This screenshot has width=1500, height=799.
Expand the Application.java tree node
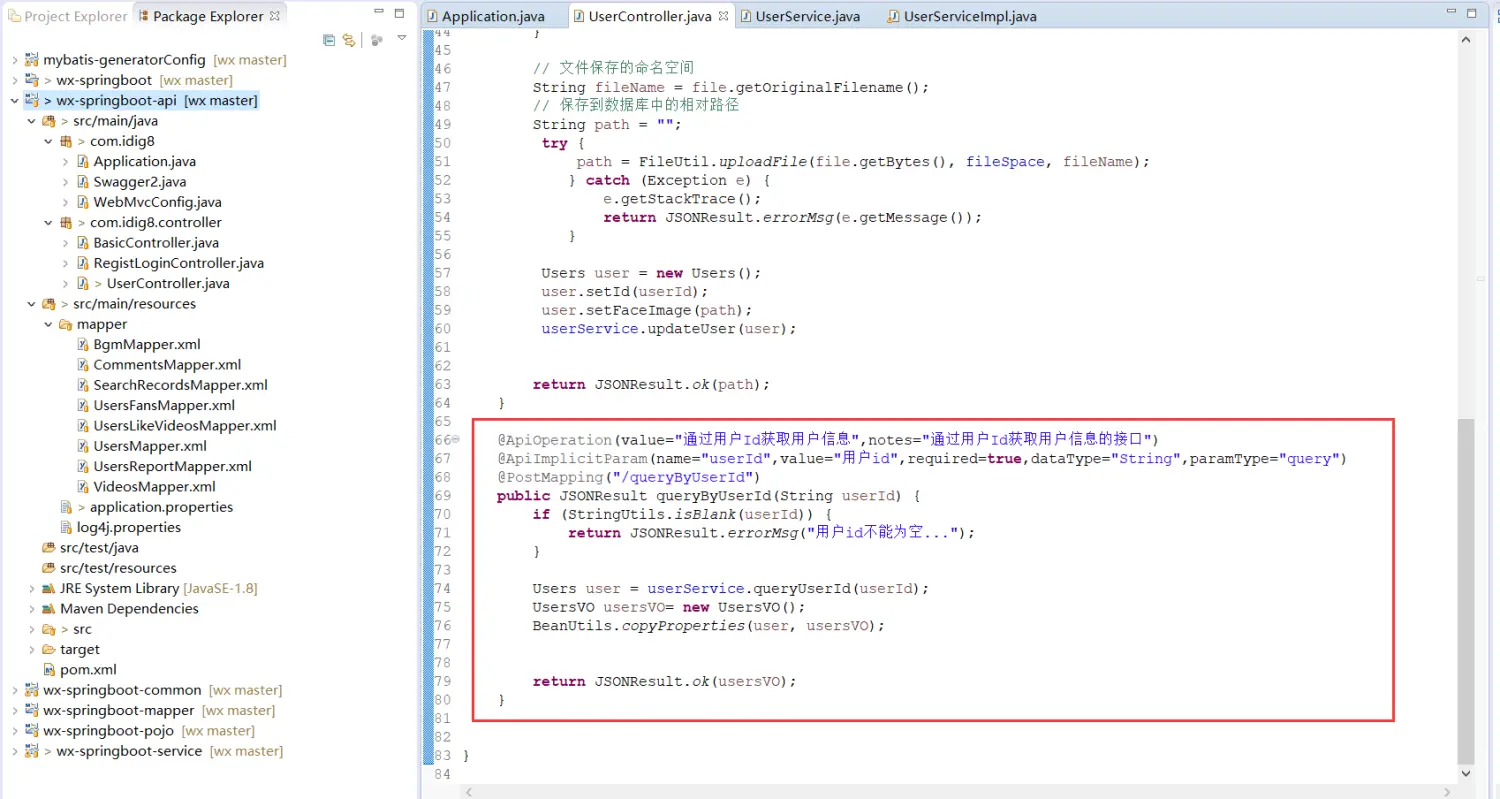click(x=65, y=161)
